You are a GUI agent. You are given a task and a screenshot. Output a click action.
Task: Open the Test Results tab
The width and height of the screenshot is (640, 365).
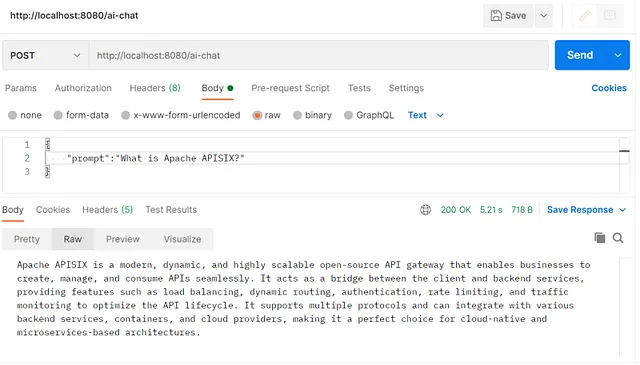(x=171, y=210)
